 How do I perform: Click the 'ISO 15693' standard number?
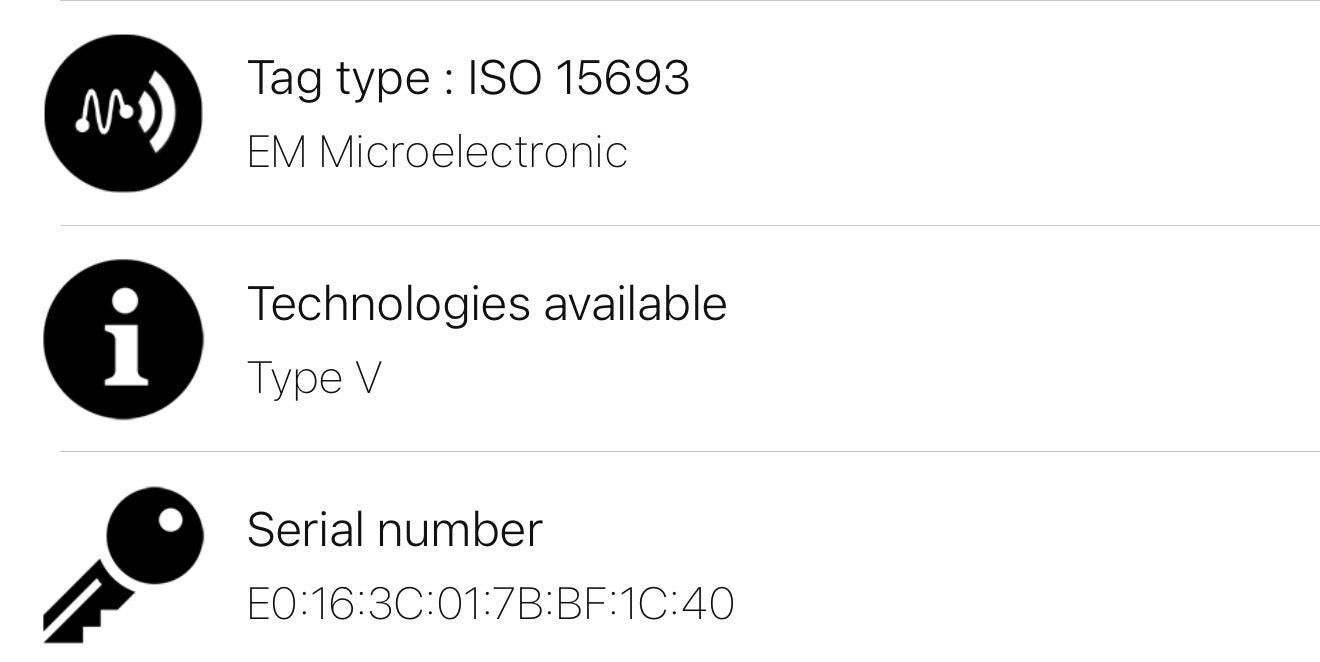(x=579, y=78)
